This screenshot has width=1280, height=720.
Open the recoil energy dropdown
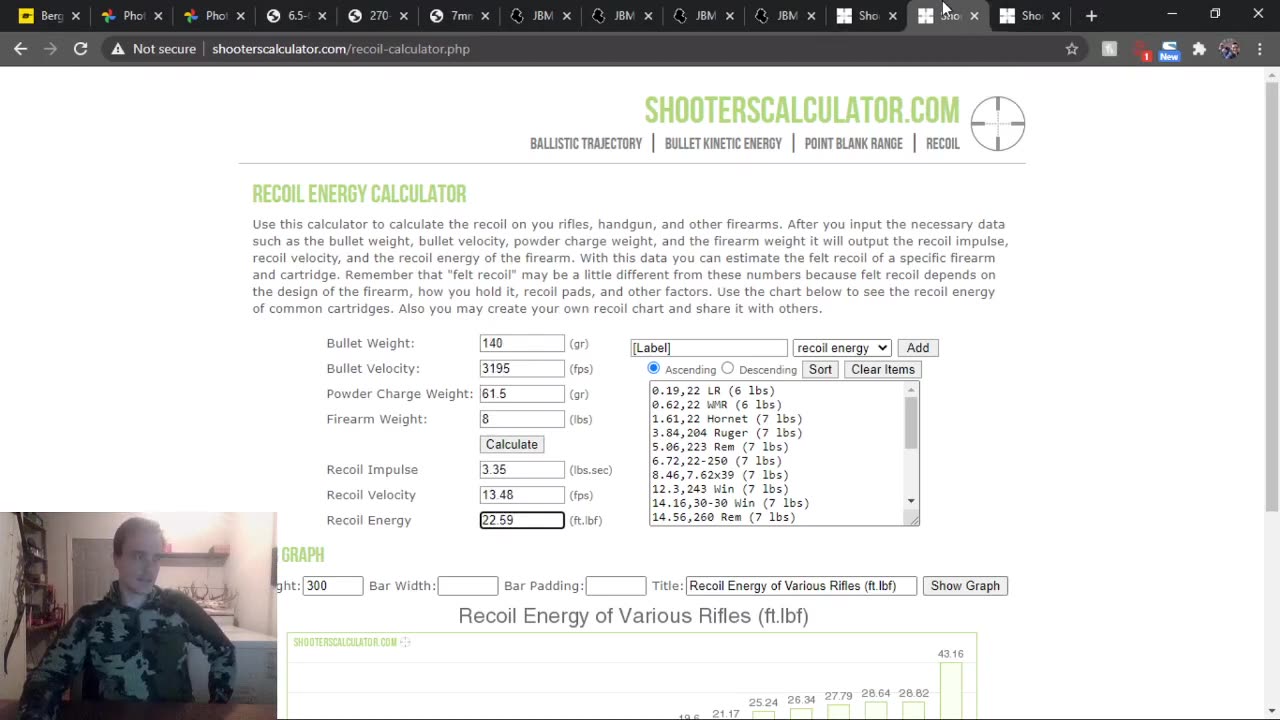point(841,348)
